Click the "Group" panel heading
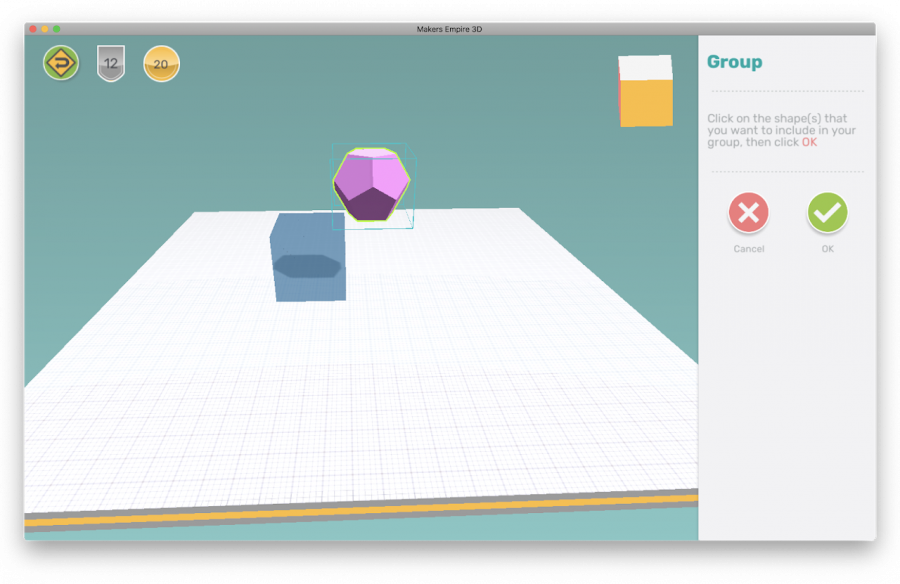 [734, 62]
